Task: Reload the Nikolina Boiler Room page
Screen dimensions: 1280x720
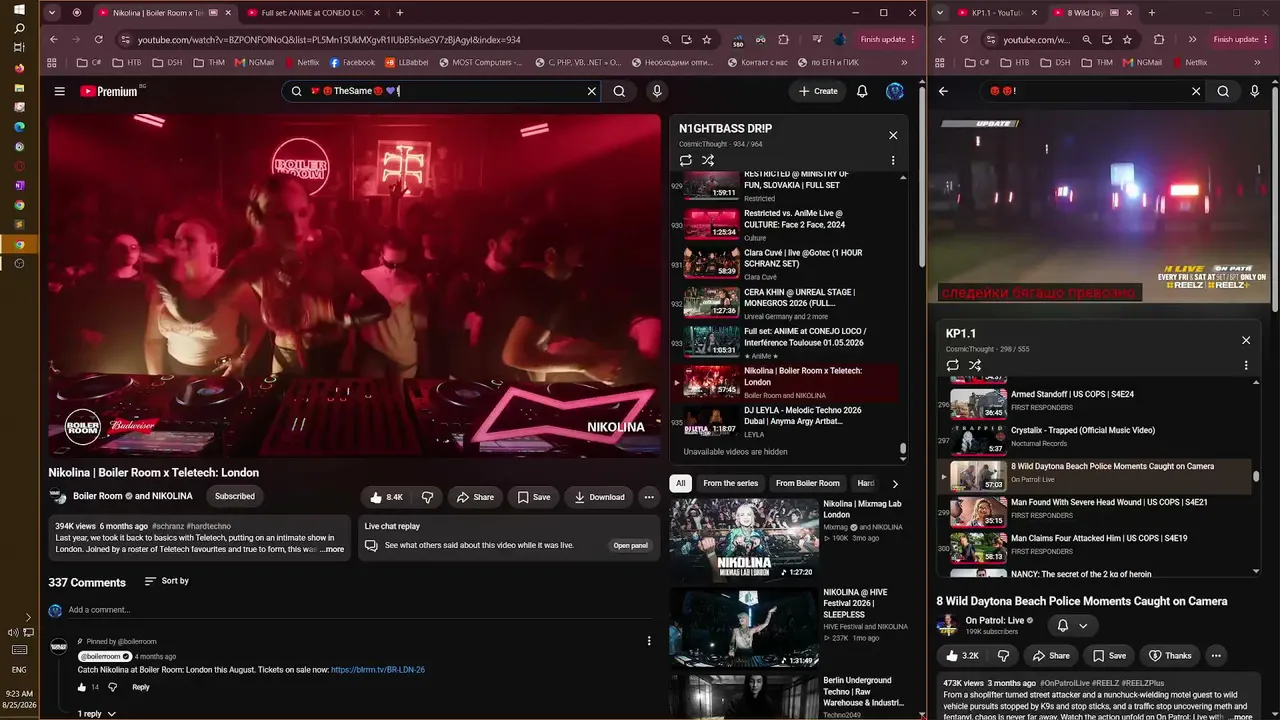Action: point(98,39)
